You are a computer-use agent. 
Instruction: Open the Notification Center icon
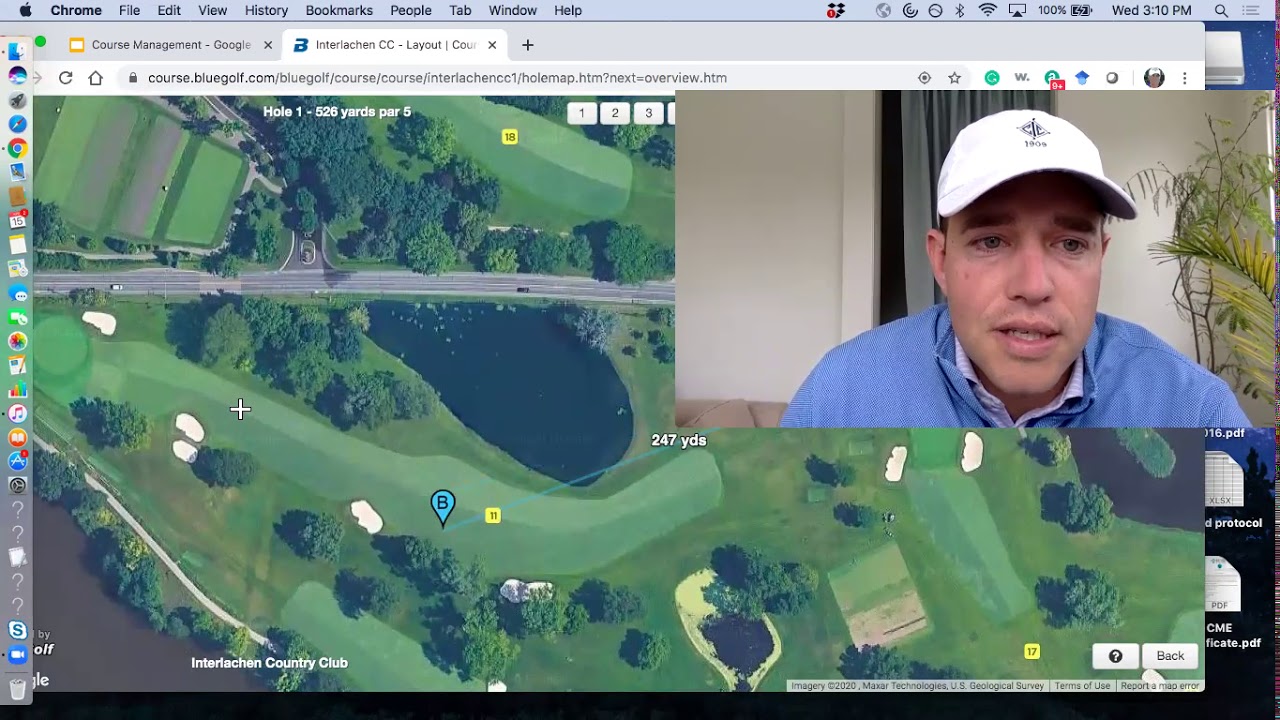click(x=1251, y=10)
